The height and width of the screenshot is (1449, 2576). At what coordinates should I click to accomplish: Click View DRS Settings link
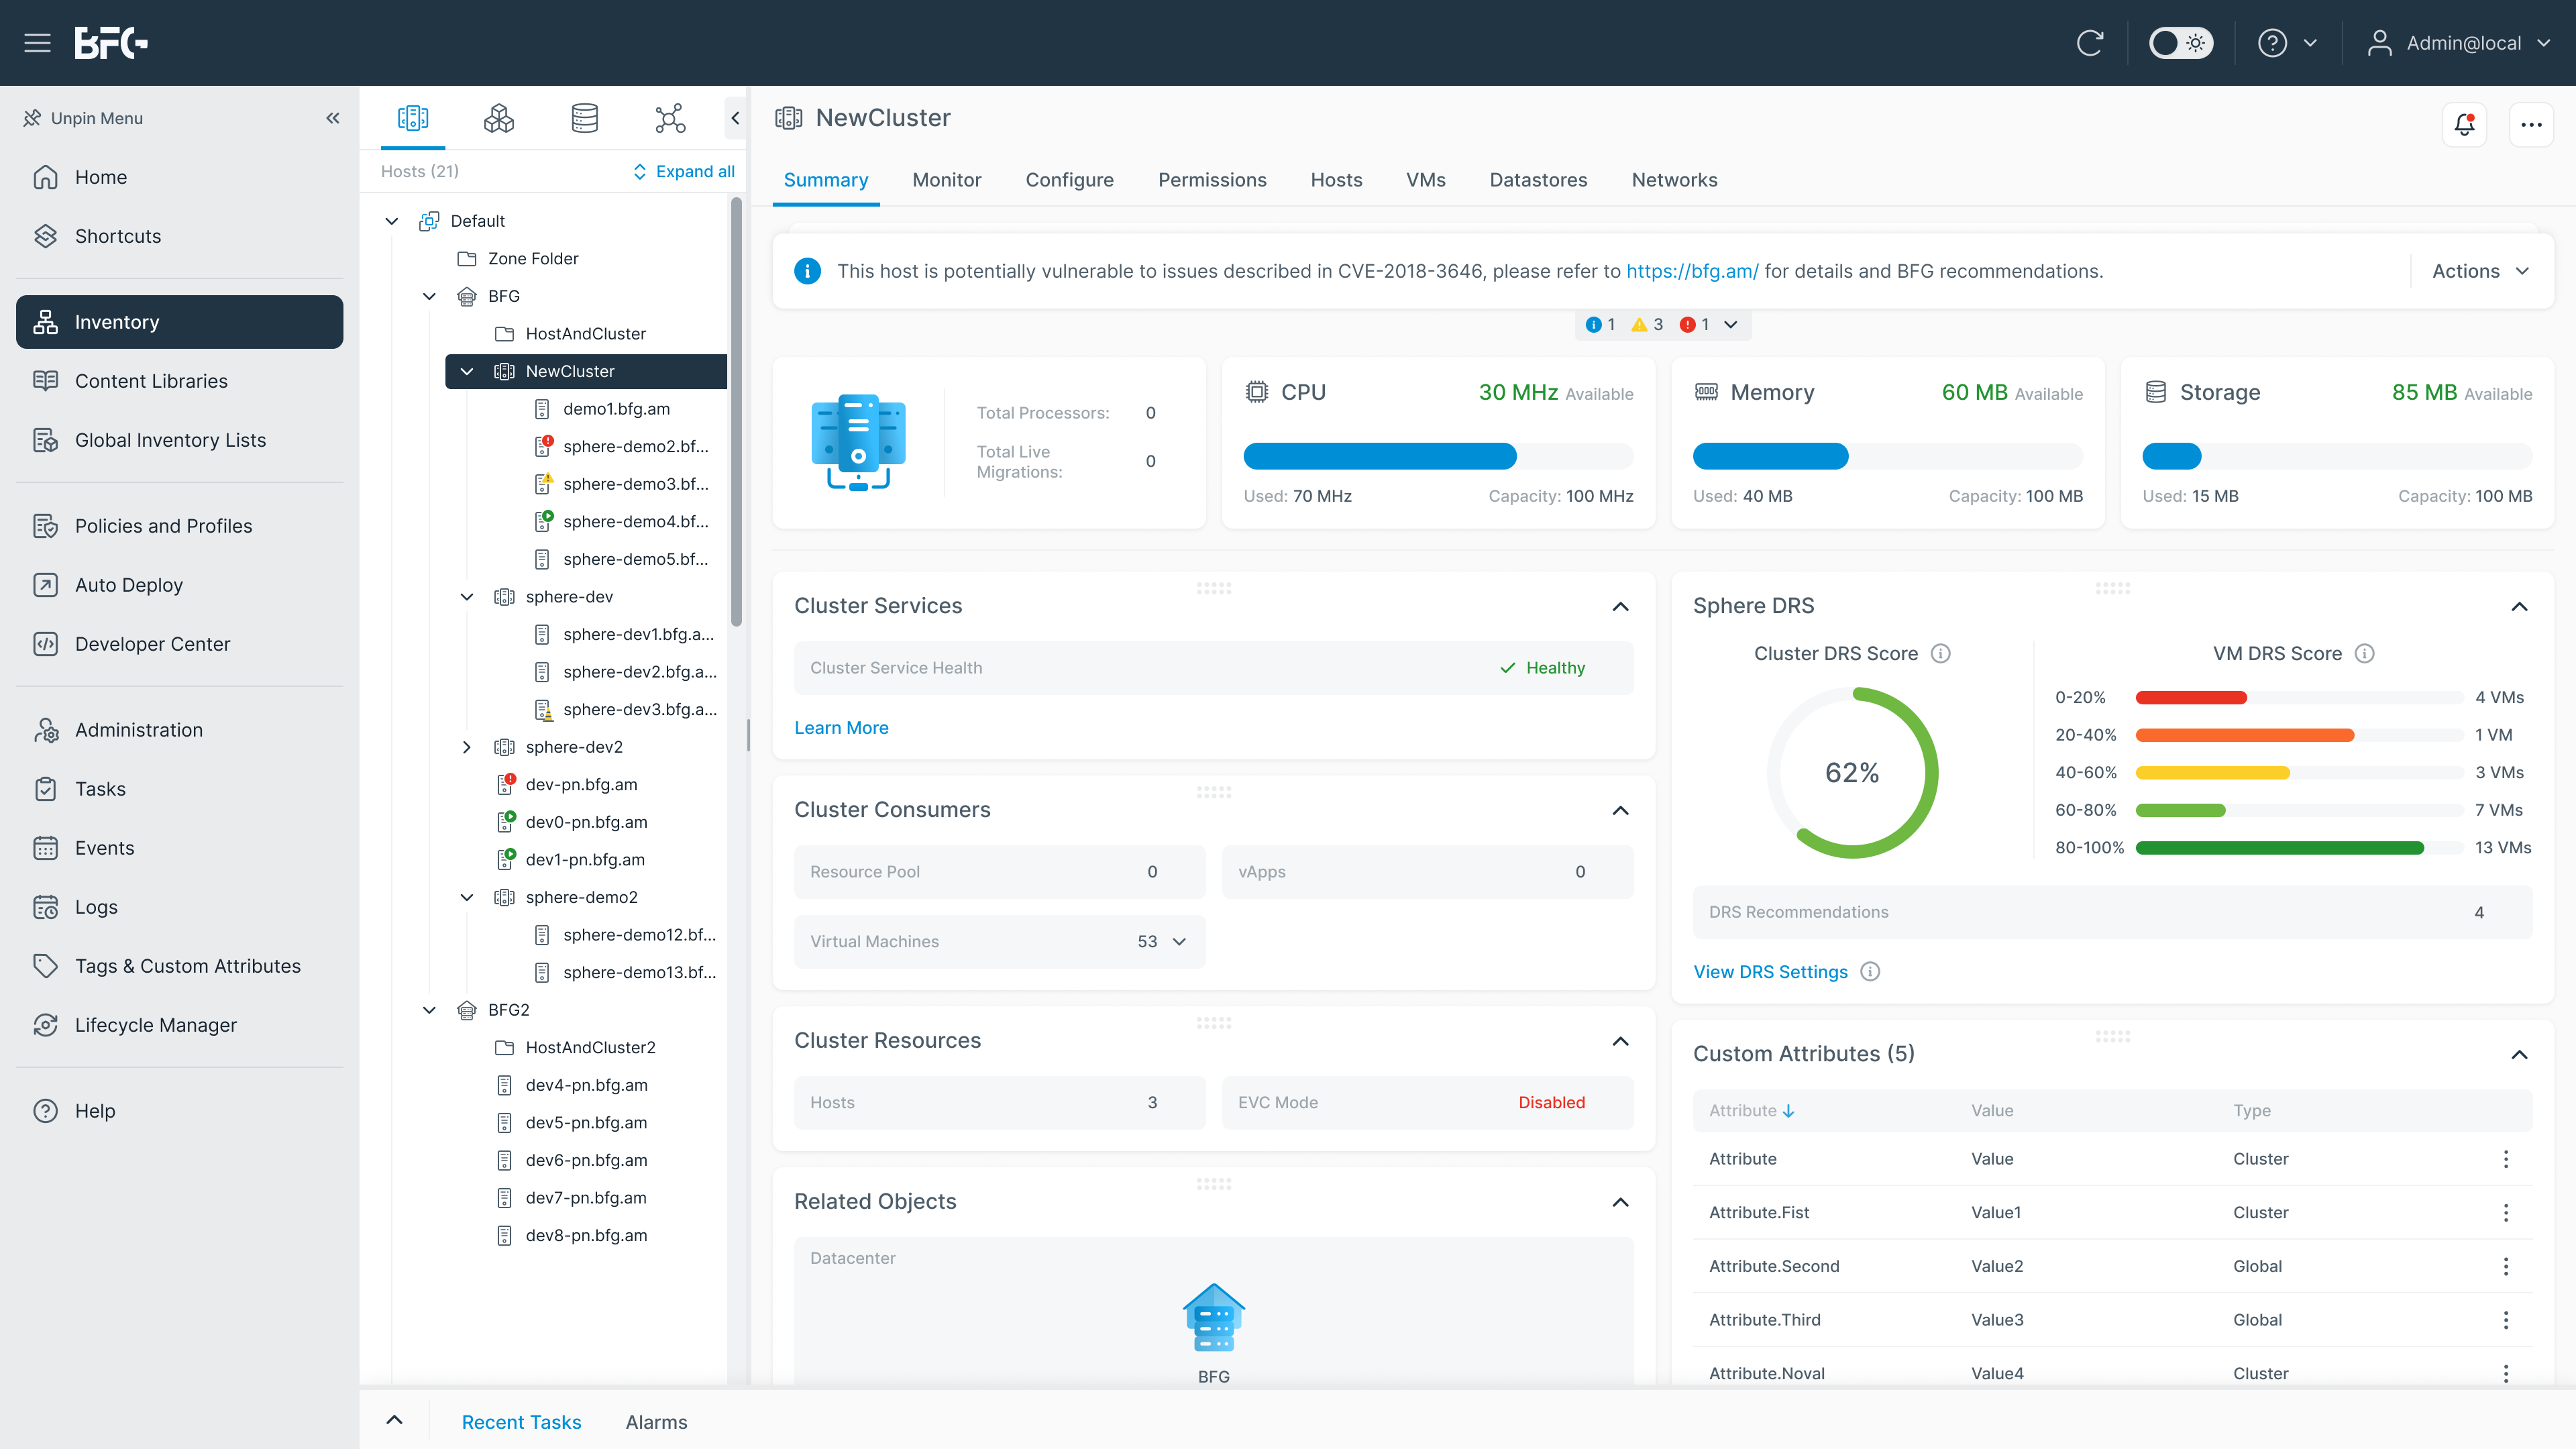pyautogui.click(x=1770, y=972)
